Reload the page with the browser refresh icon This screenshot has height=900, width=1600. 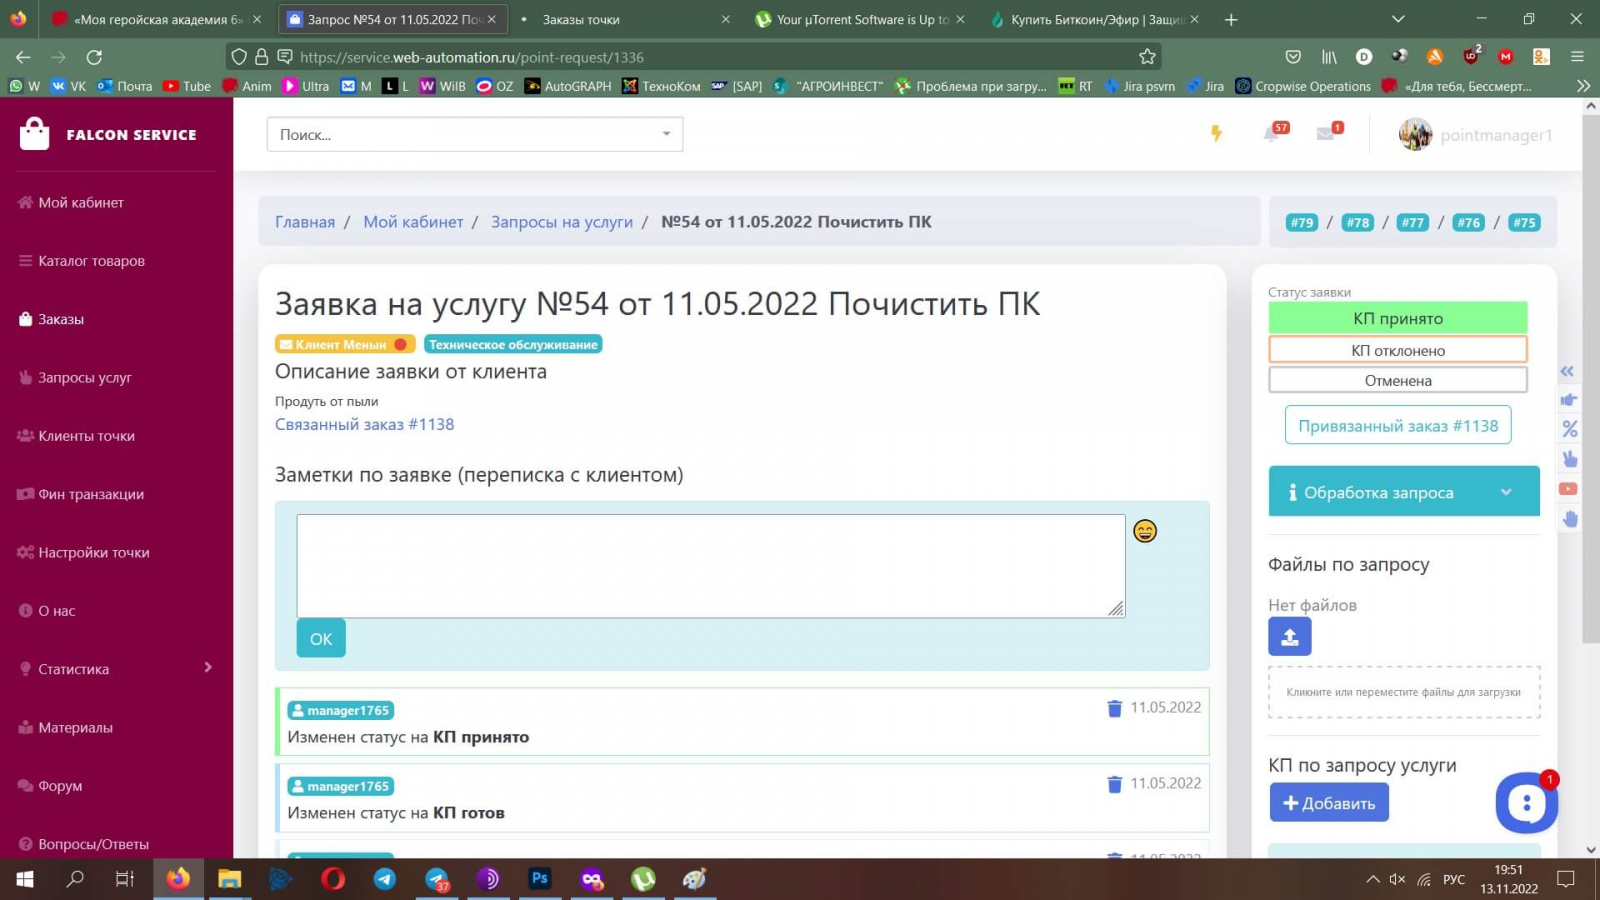coord(95,57)
